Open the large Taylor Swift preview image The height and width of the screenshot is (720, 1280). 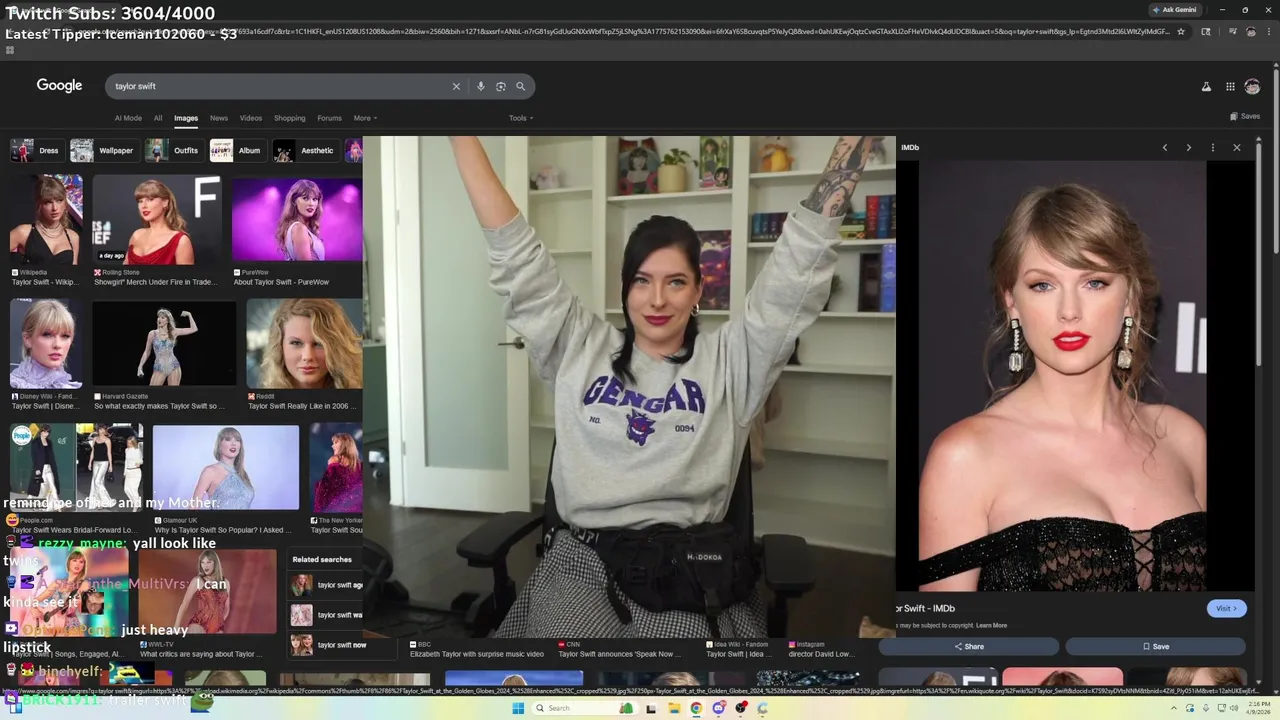pos(1062,375)
